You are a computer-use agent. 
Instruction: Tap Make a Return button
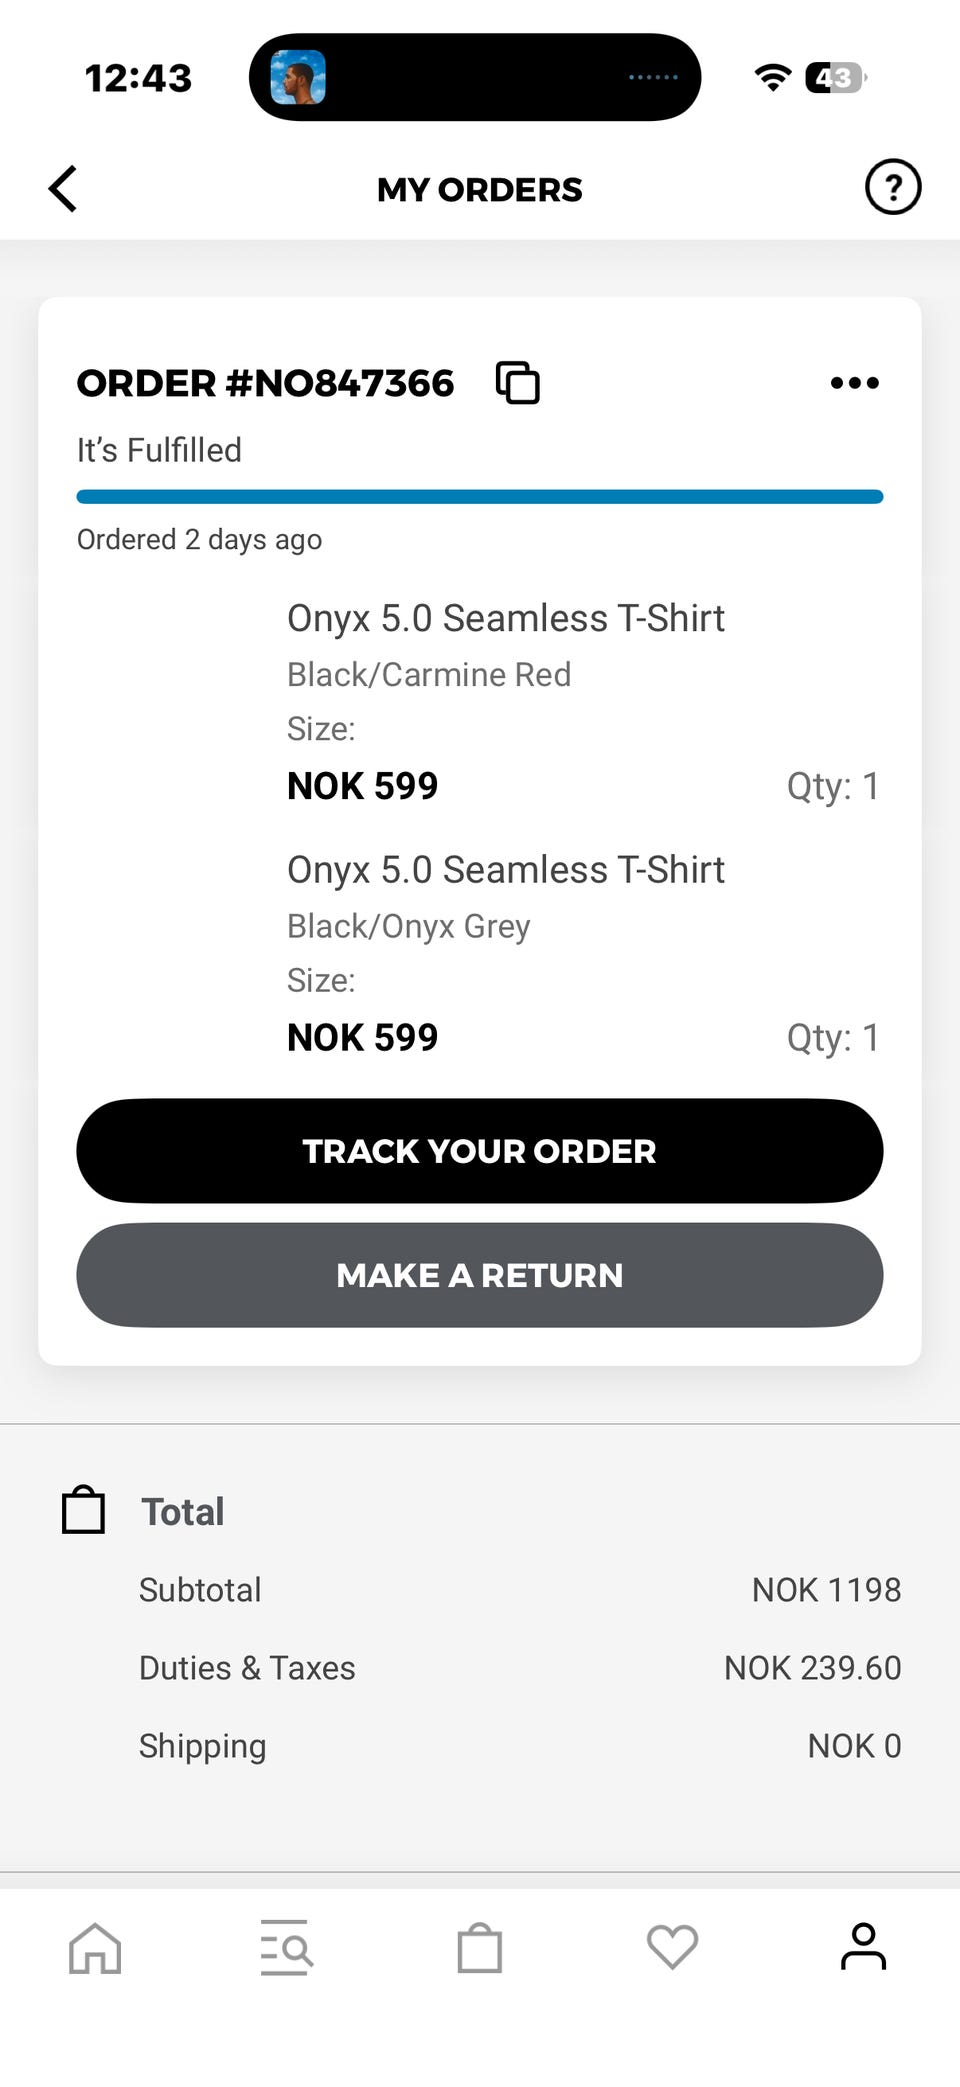pyautogui.click(x=480, y=1275)
